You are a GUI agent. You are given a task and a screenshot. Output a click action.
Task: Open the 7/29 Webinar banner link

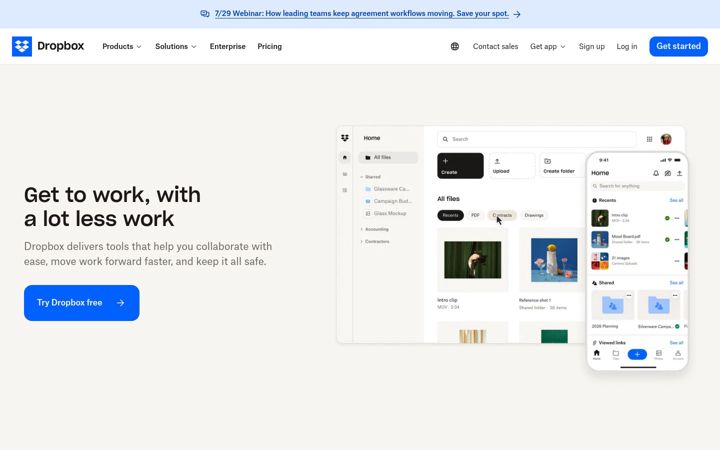[361, 14]
